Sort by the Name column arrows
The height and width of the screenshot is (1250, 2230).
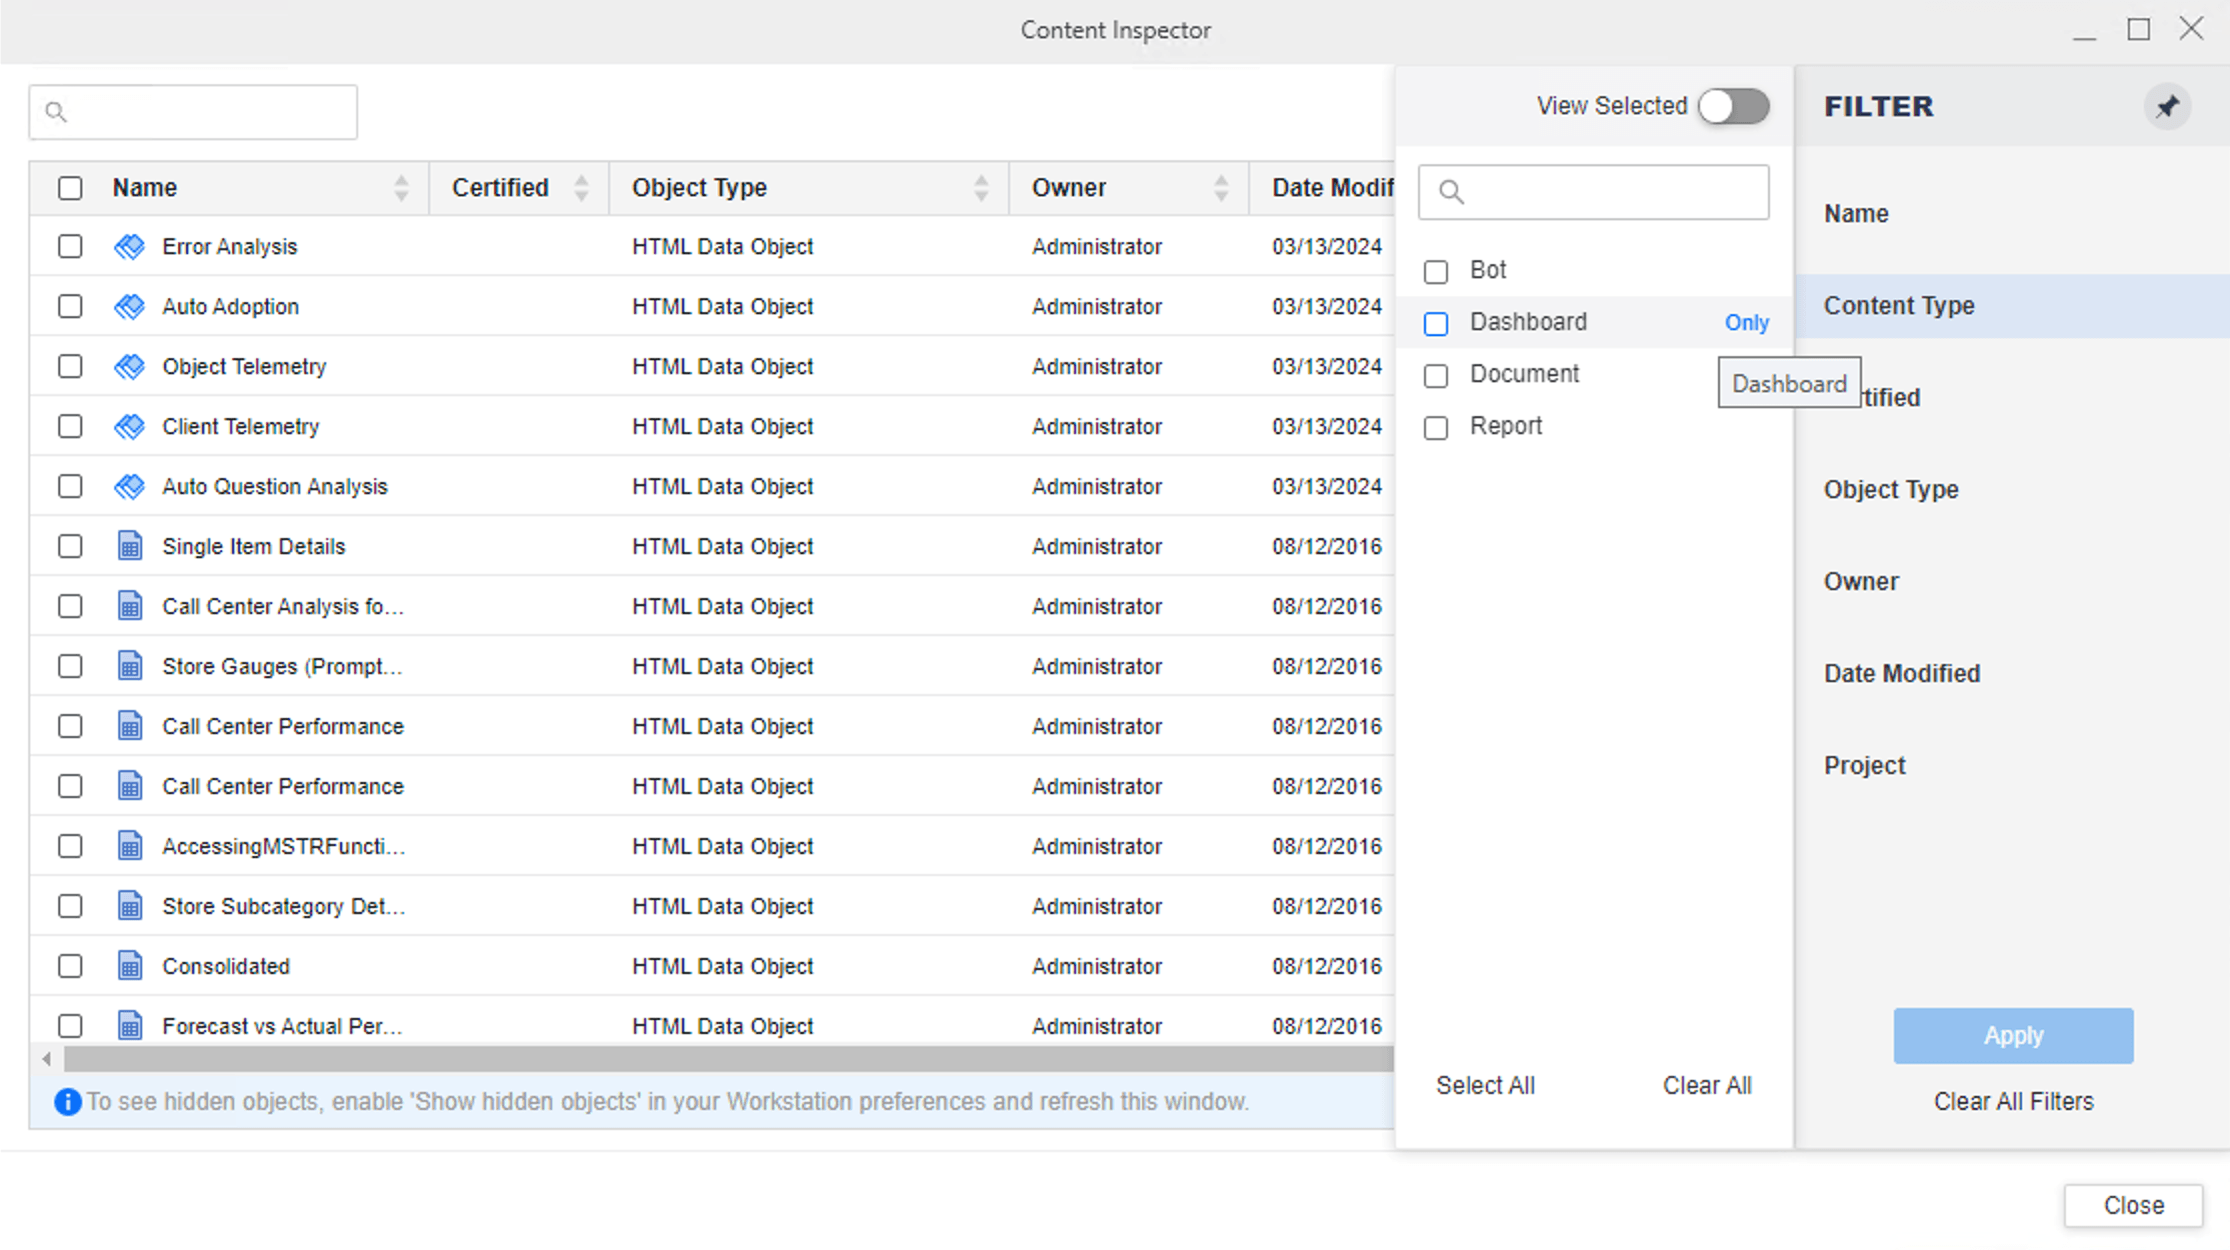[401, 188]
